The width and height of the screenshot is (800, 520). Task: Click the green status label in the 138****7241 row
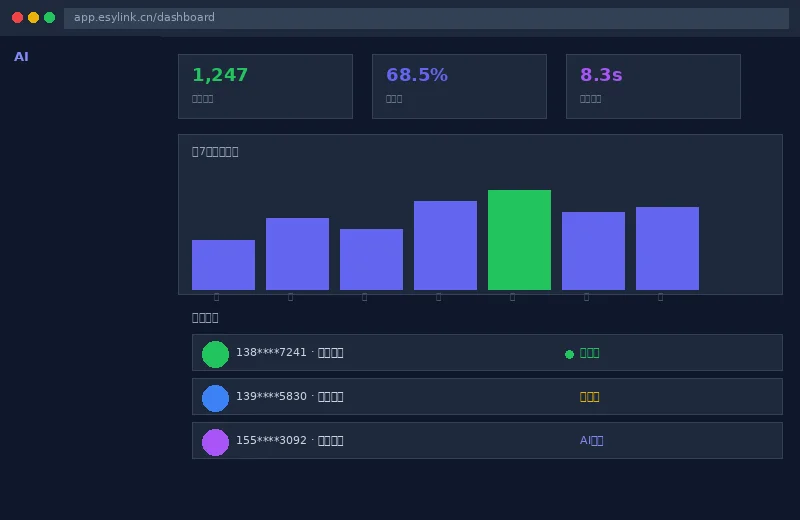pos(589,353)
